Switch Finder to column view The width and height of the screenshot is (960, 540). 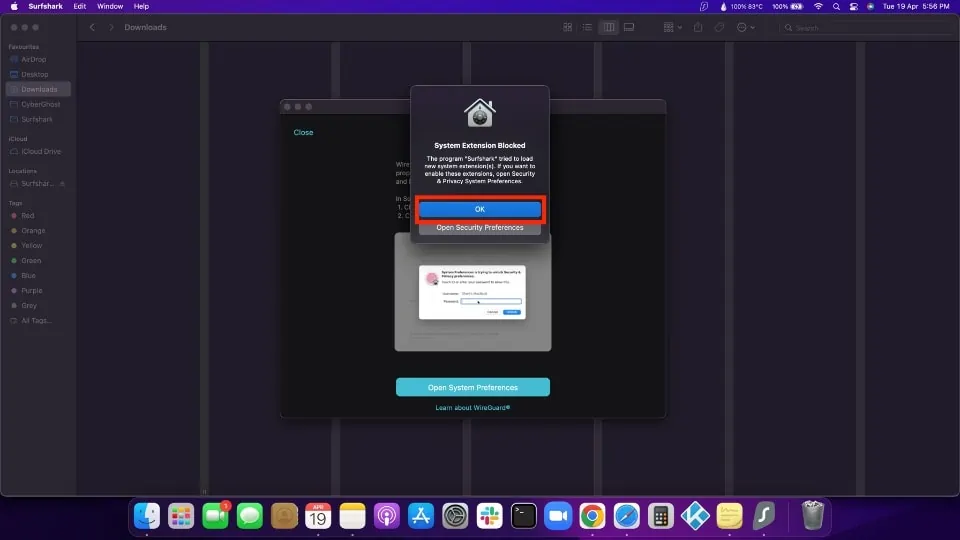click(x=609, y=28)
